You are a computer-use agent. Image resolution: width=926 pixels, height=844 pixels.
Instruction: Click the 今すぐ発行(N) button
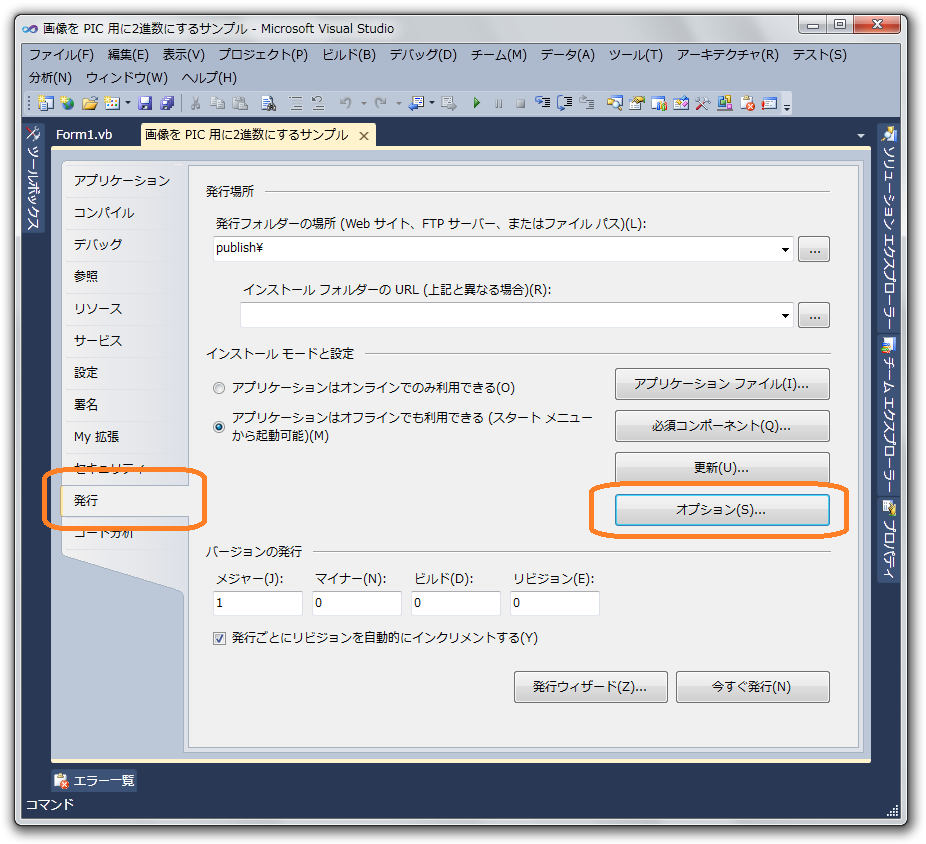tap(752, 687)
